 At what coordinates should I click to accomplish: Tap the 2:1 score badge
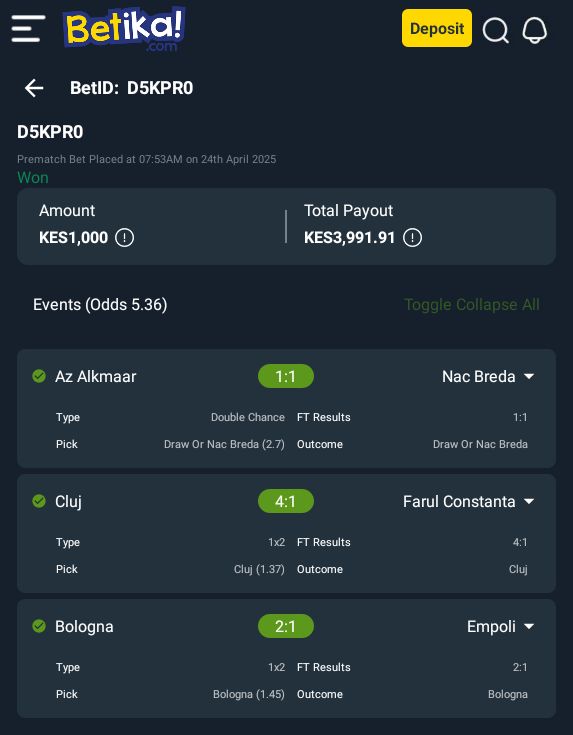286,626
